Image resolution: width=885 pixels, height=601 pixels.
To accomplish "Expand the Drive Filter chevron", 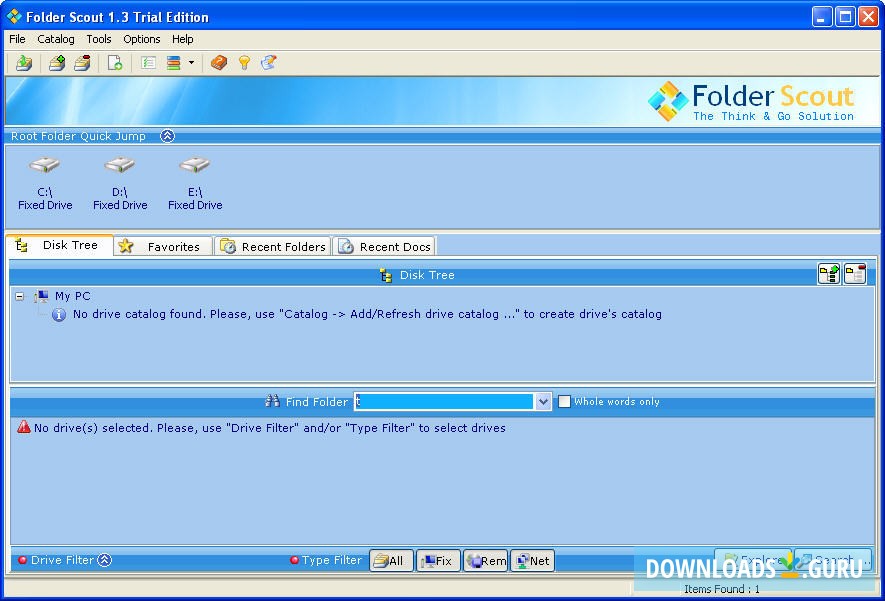I will (105, 560).
